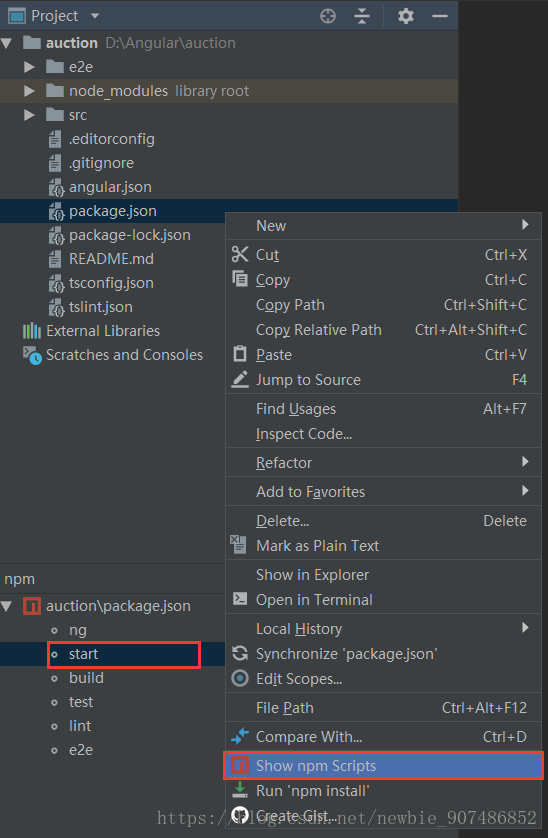Choose Delete... from the context menu
This screenshot has height=838, width=548.
(383, 521)
